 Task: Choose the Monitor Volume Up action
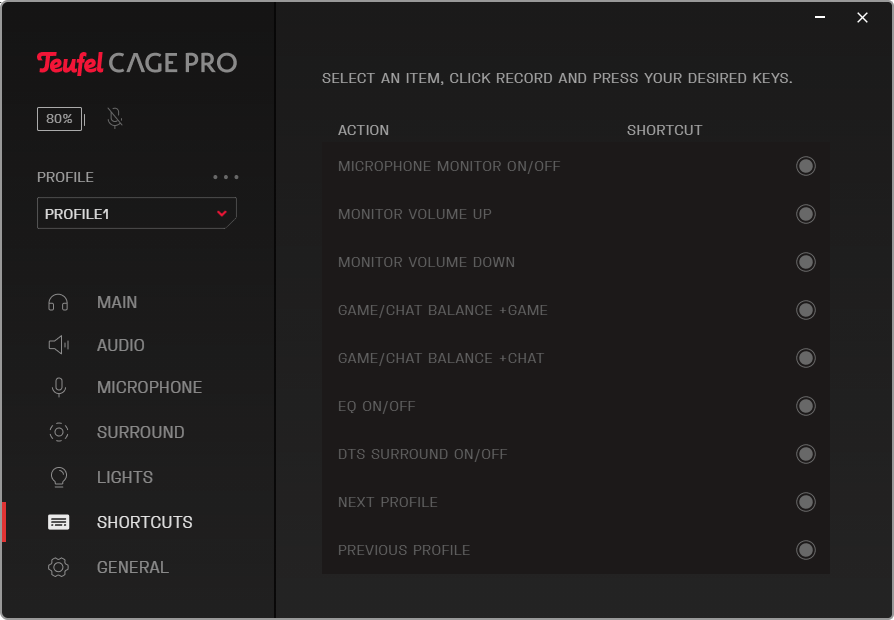pyautogui.click(x=415, y=214)
